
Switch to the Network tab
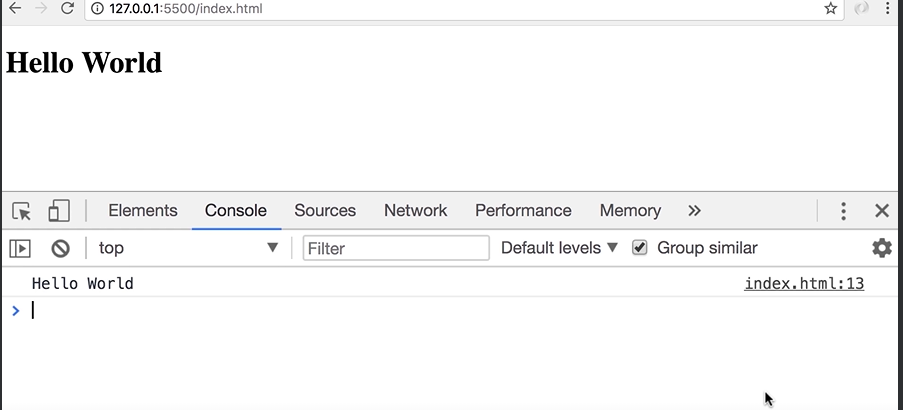(415, 211)
